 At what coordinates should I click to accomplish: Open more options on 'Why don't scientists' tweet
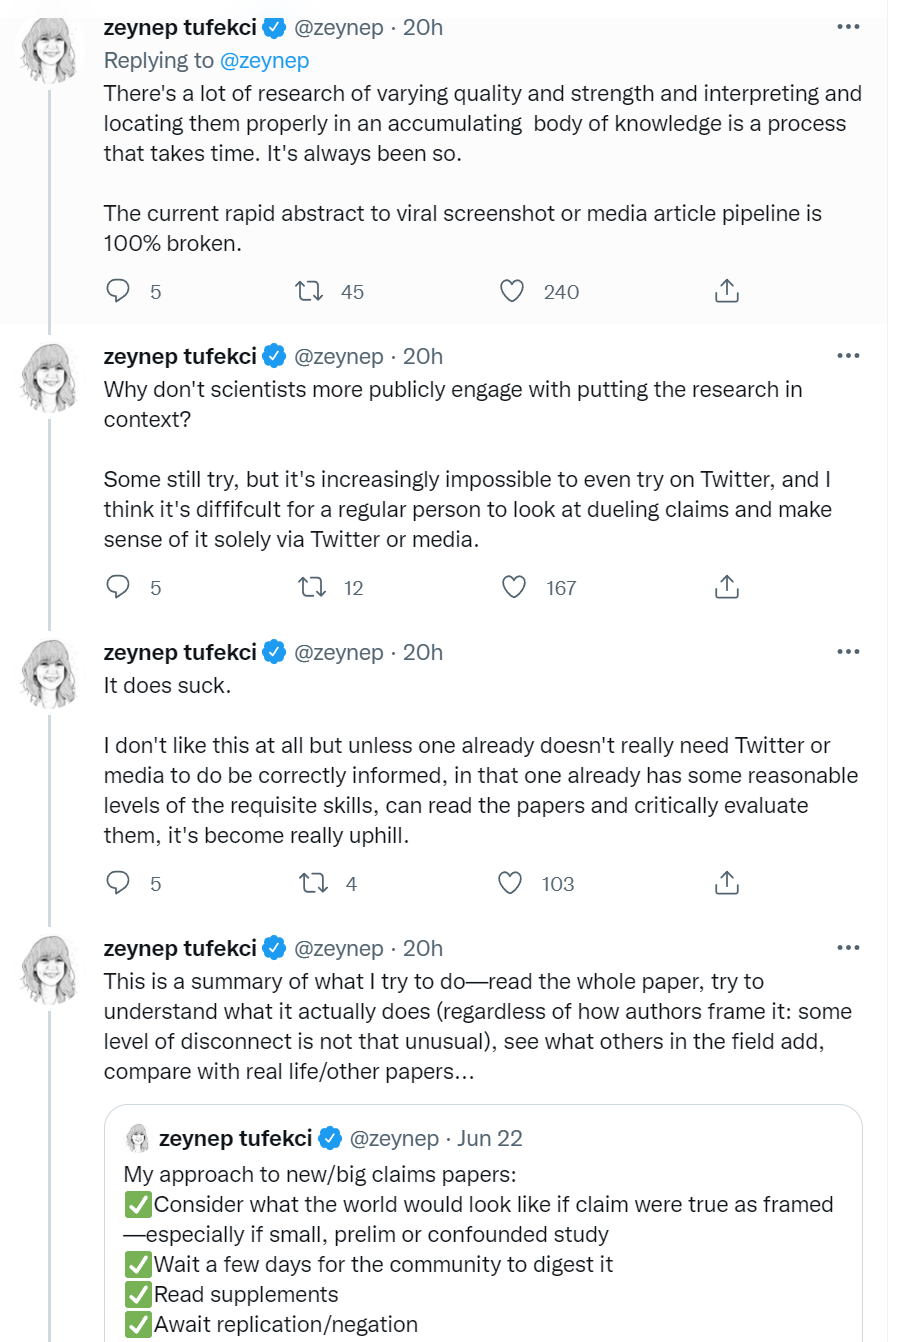pos(848,356)
